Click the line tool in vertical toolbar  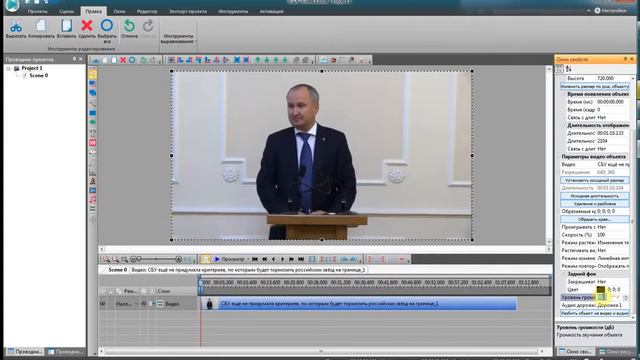coord(93,103)
